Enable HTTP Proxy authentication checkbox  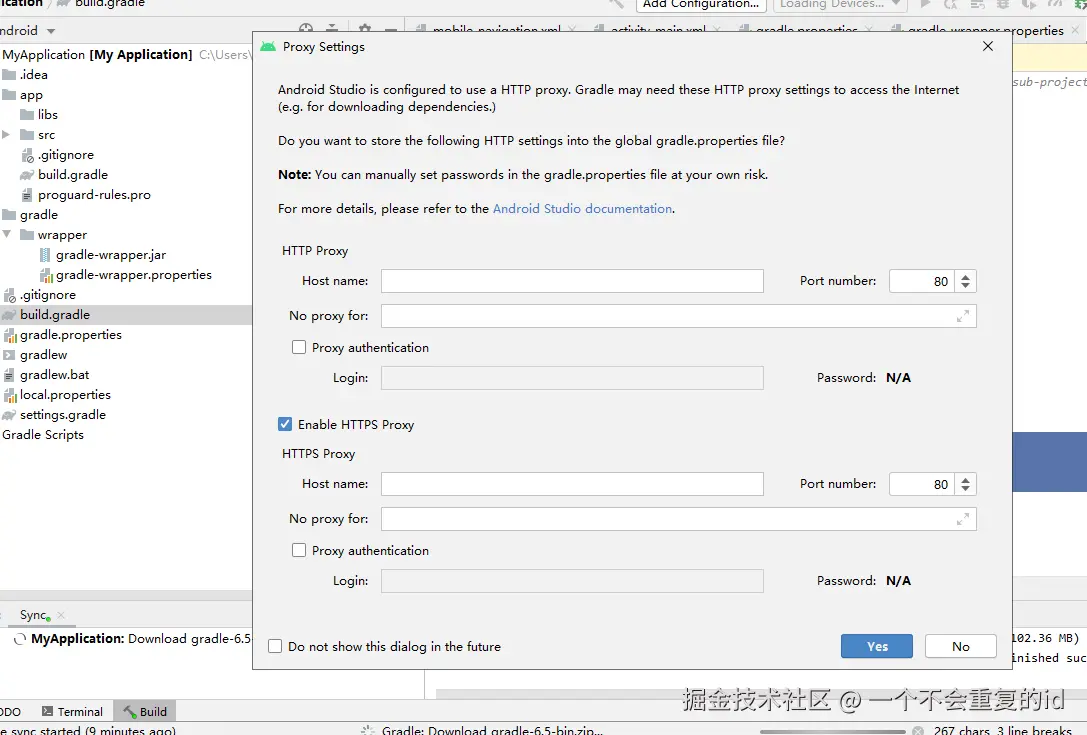point(299,347)
